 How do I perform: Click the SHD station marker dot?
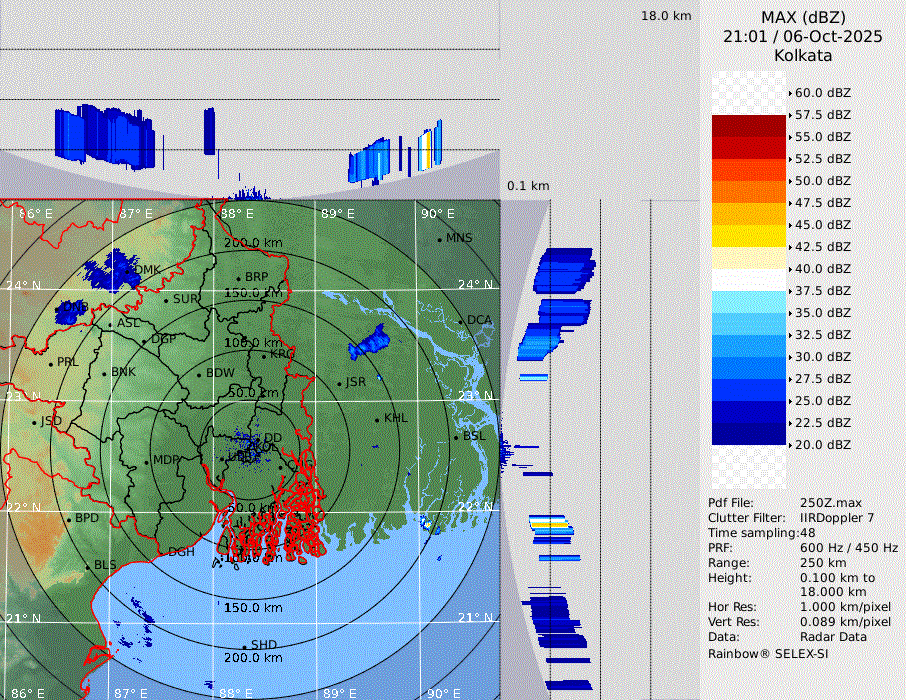pyautogui.click(x=244, y=646)
